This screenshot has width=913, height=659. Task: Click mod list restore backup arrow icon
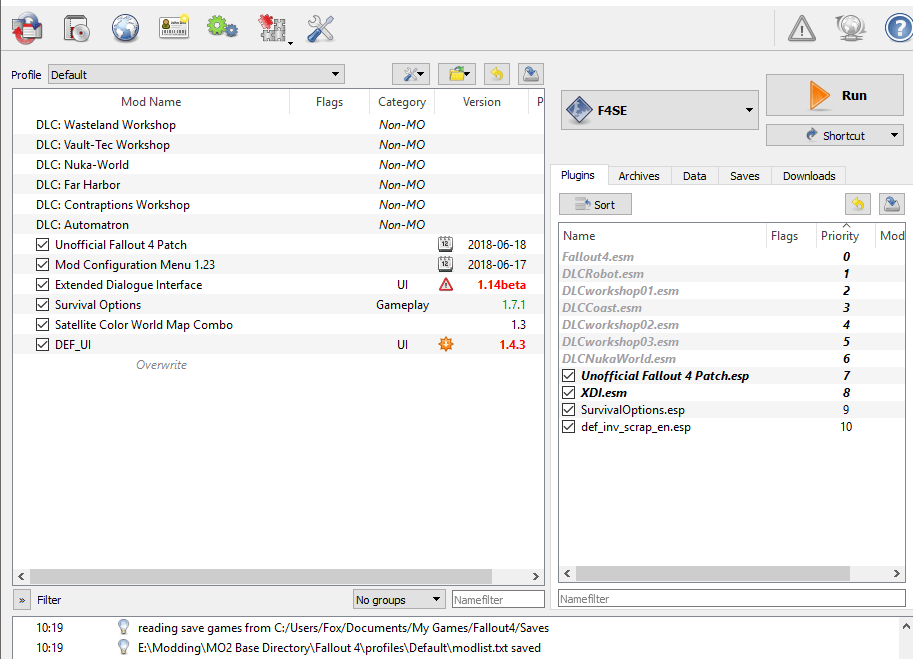pos(497,74)
